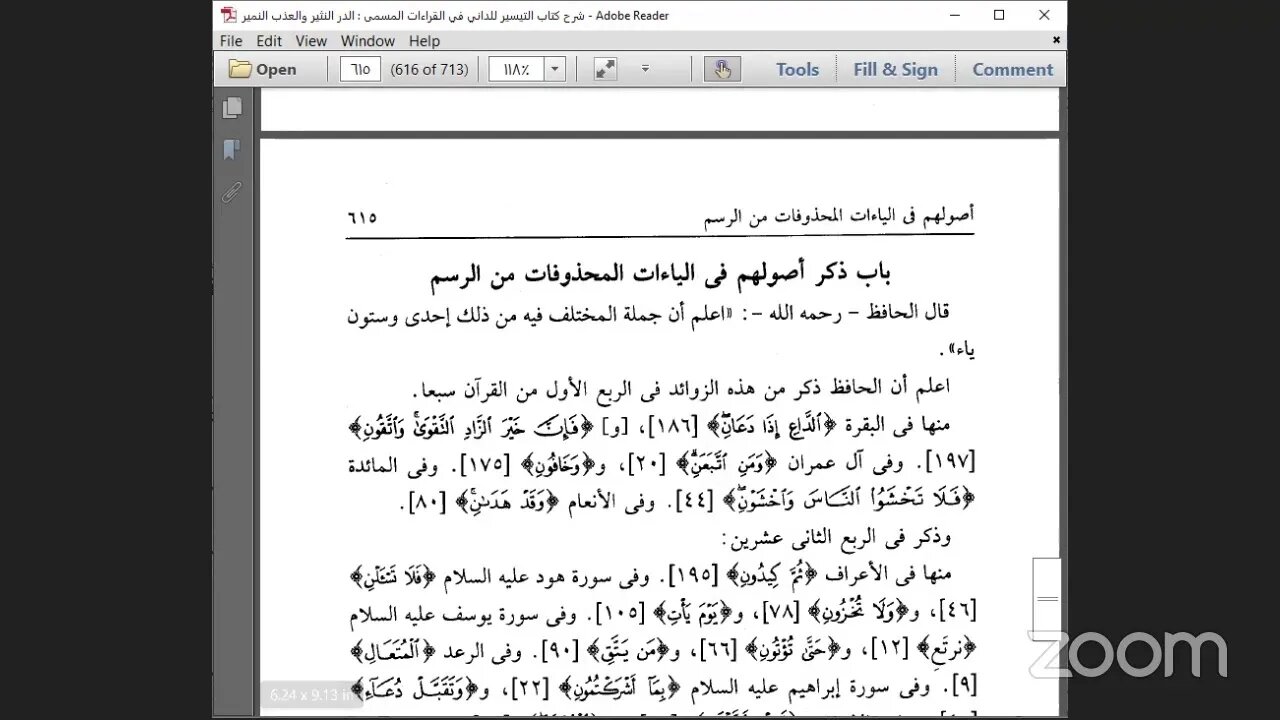The image size is (1280, 720).
Task: Click the Open file button
Action: tap(263, 69)
